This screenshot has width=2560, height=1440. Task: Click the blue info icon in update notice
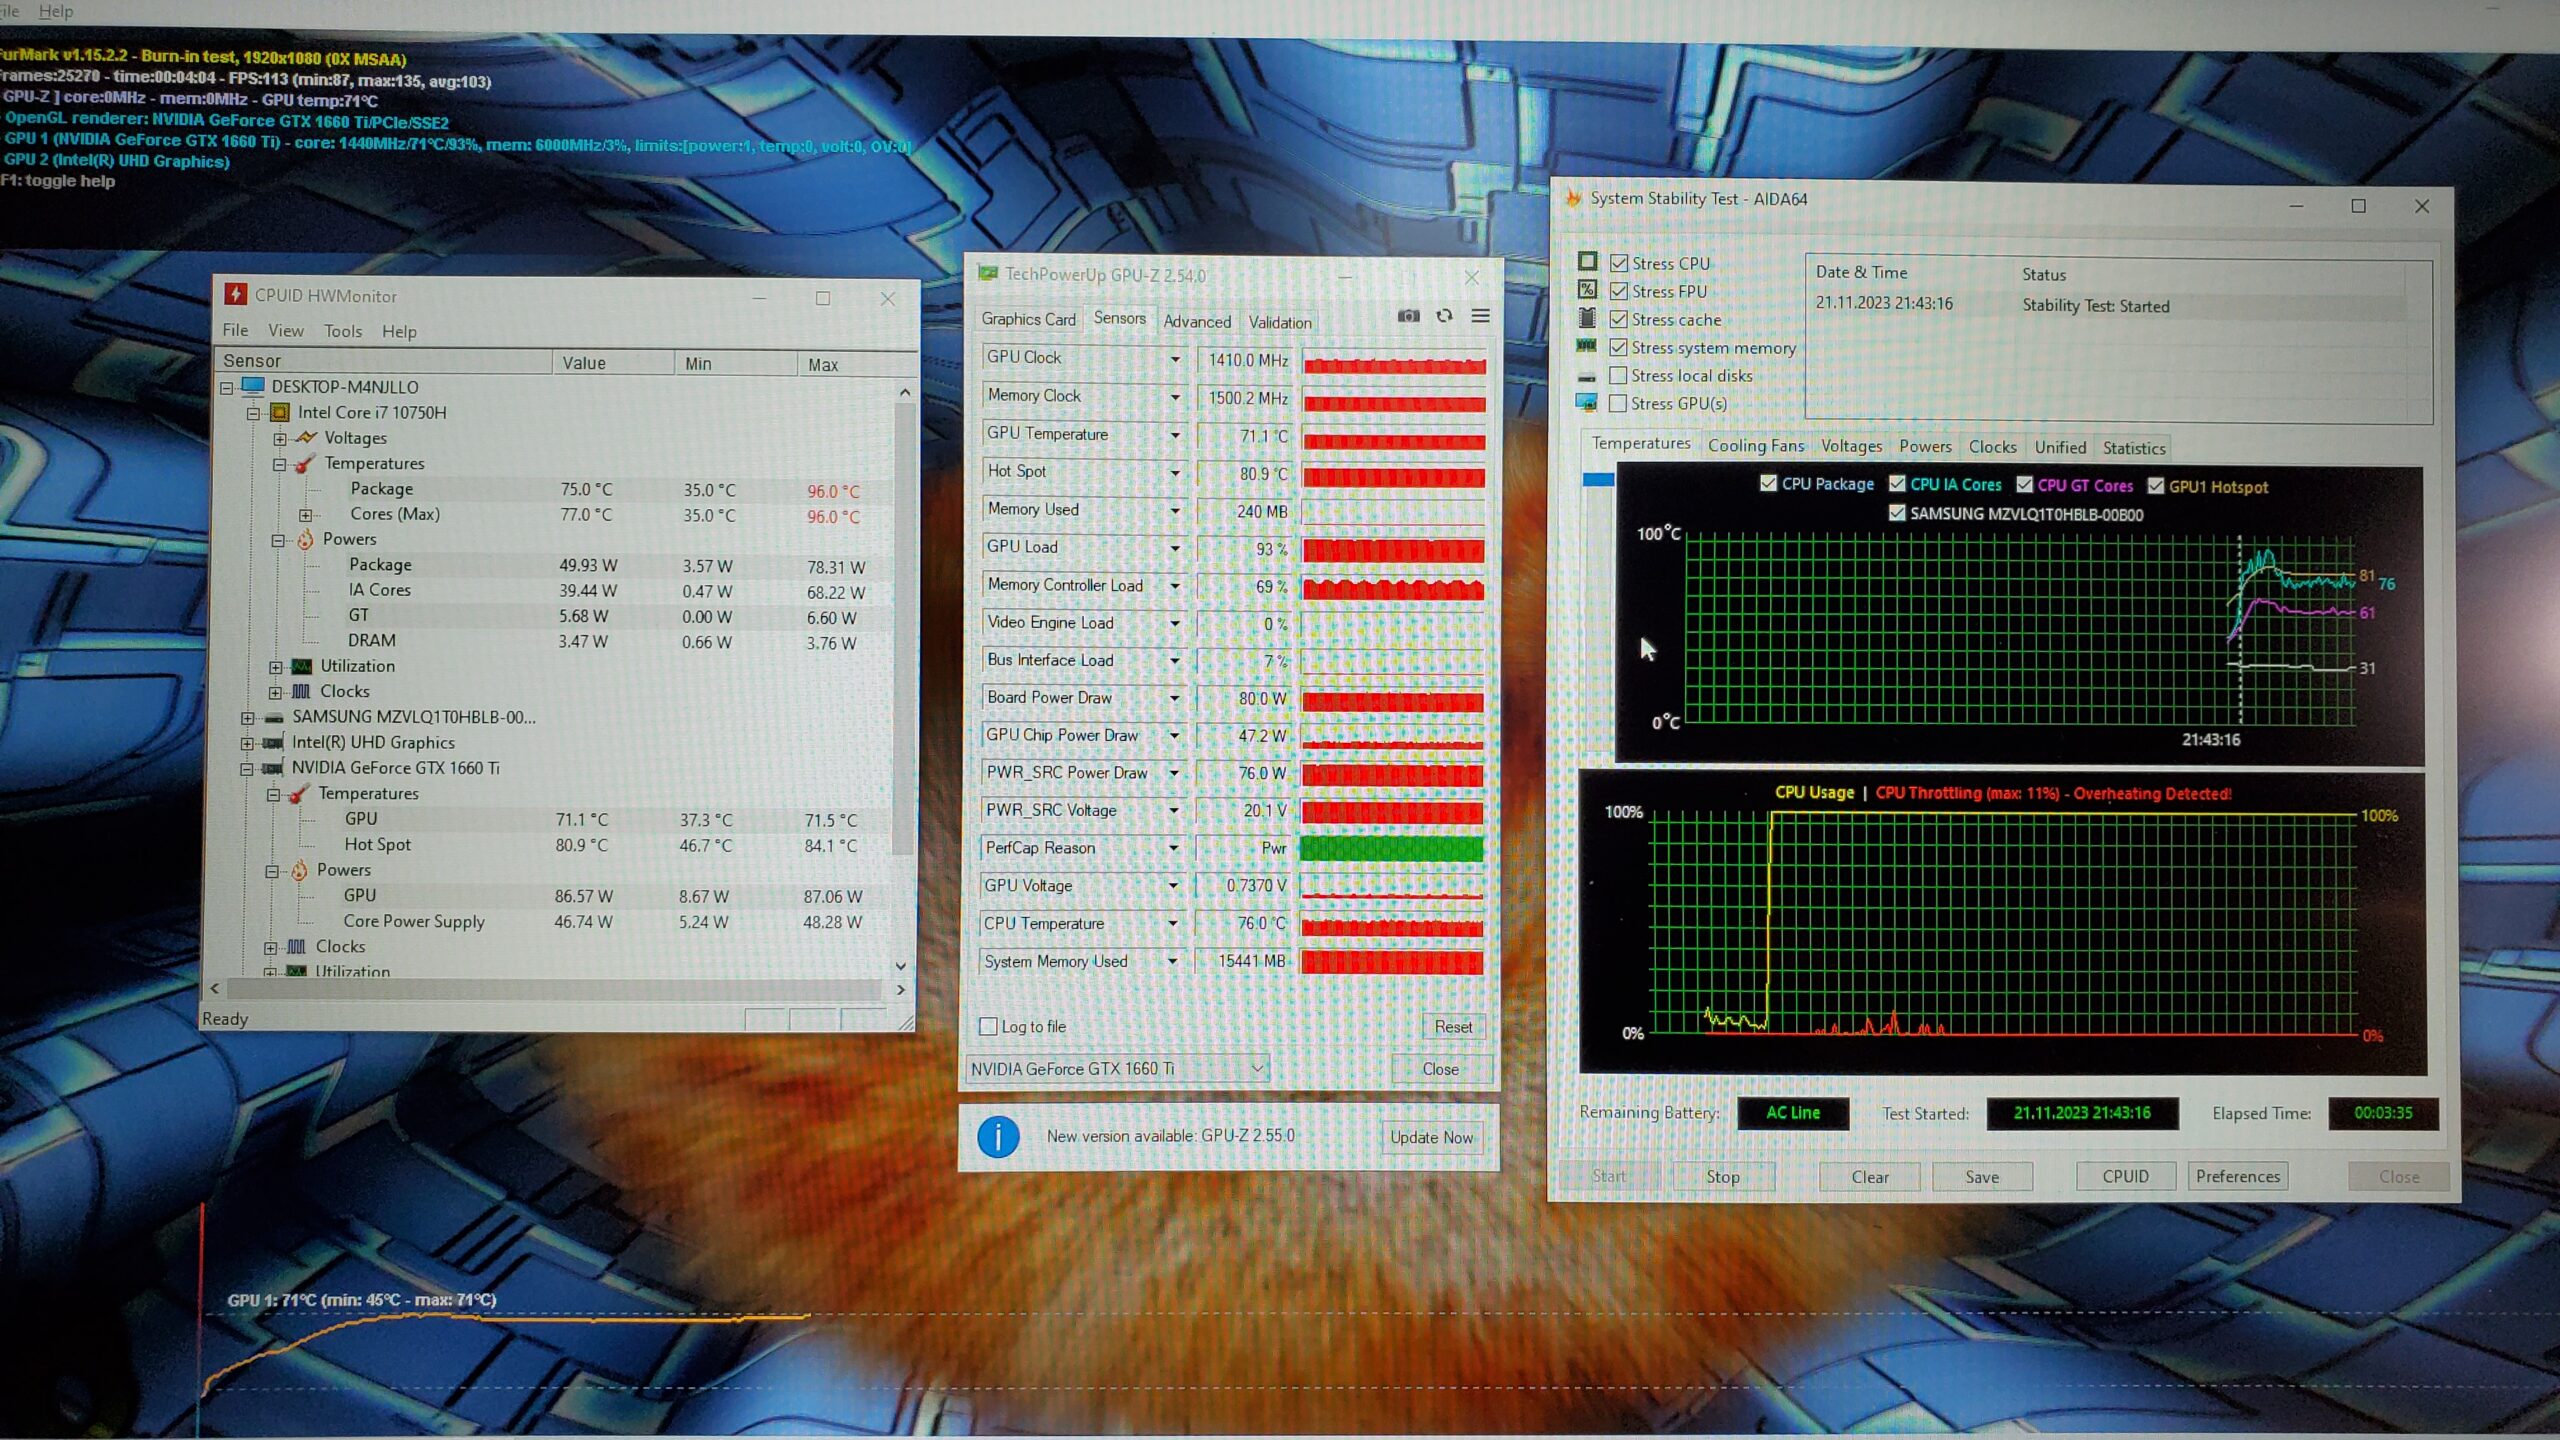pyautogui.click(x=998, y=1136)
